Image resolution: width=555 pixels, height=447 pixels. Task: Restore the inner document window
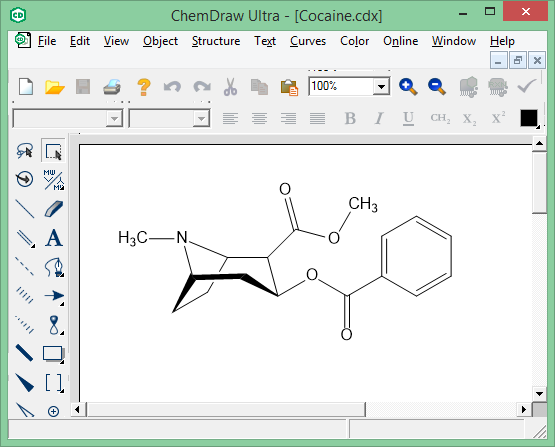click(x=518, y=61)
